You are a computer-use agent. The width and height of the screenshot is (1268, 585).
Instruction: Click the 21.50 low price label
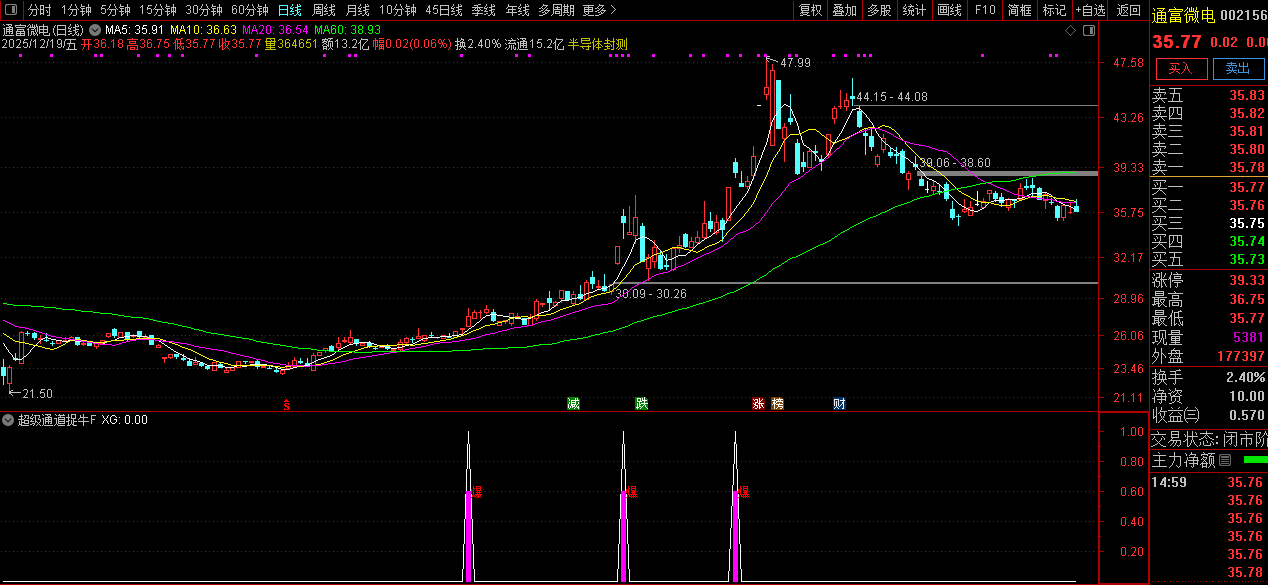pos(37,394)
